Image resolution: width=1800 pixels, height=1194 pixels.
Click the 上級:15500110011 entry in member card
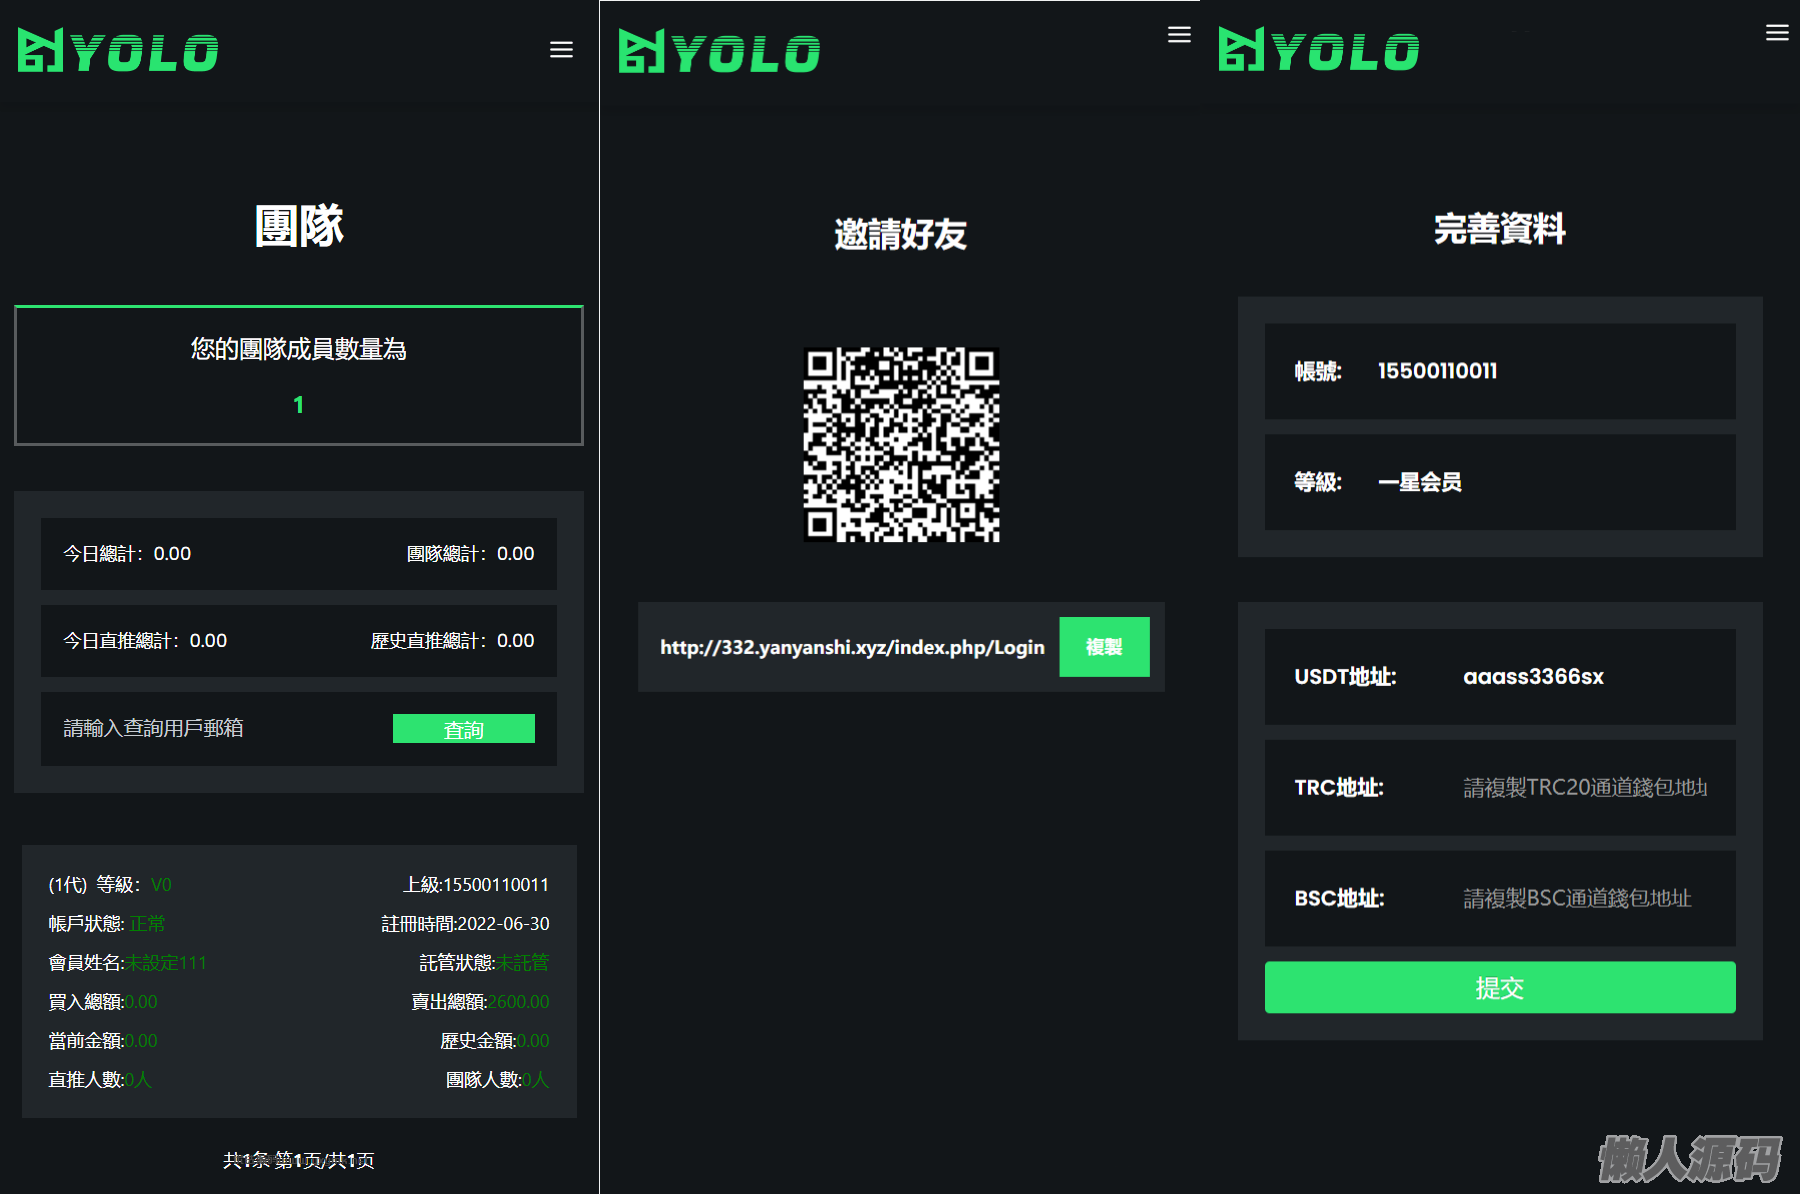point(476,885)
